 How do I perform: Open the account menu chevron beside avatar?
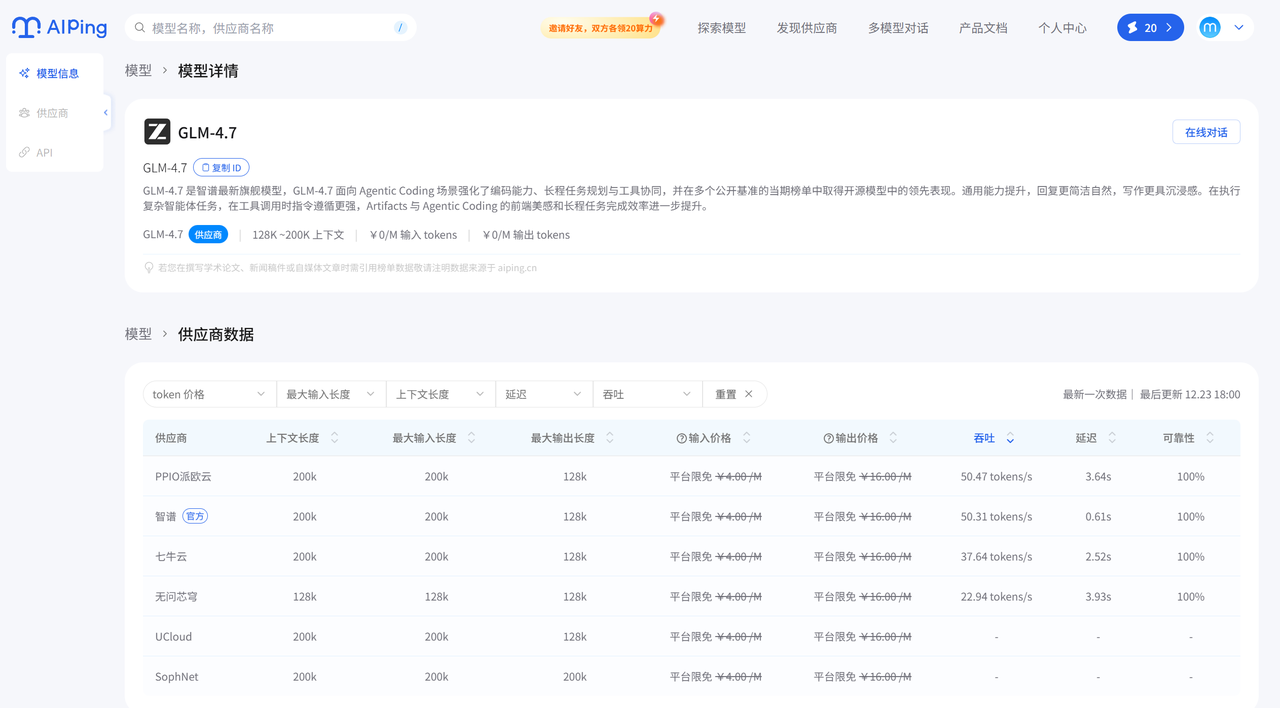click(1239, 28)
